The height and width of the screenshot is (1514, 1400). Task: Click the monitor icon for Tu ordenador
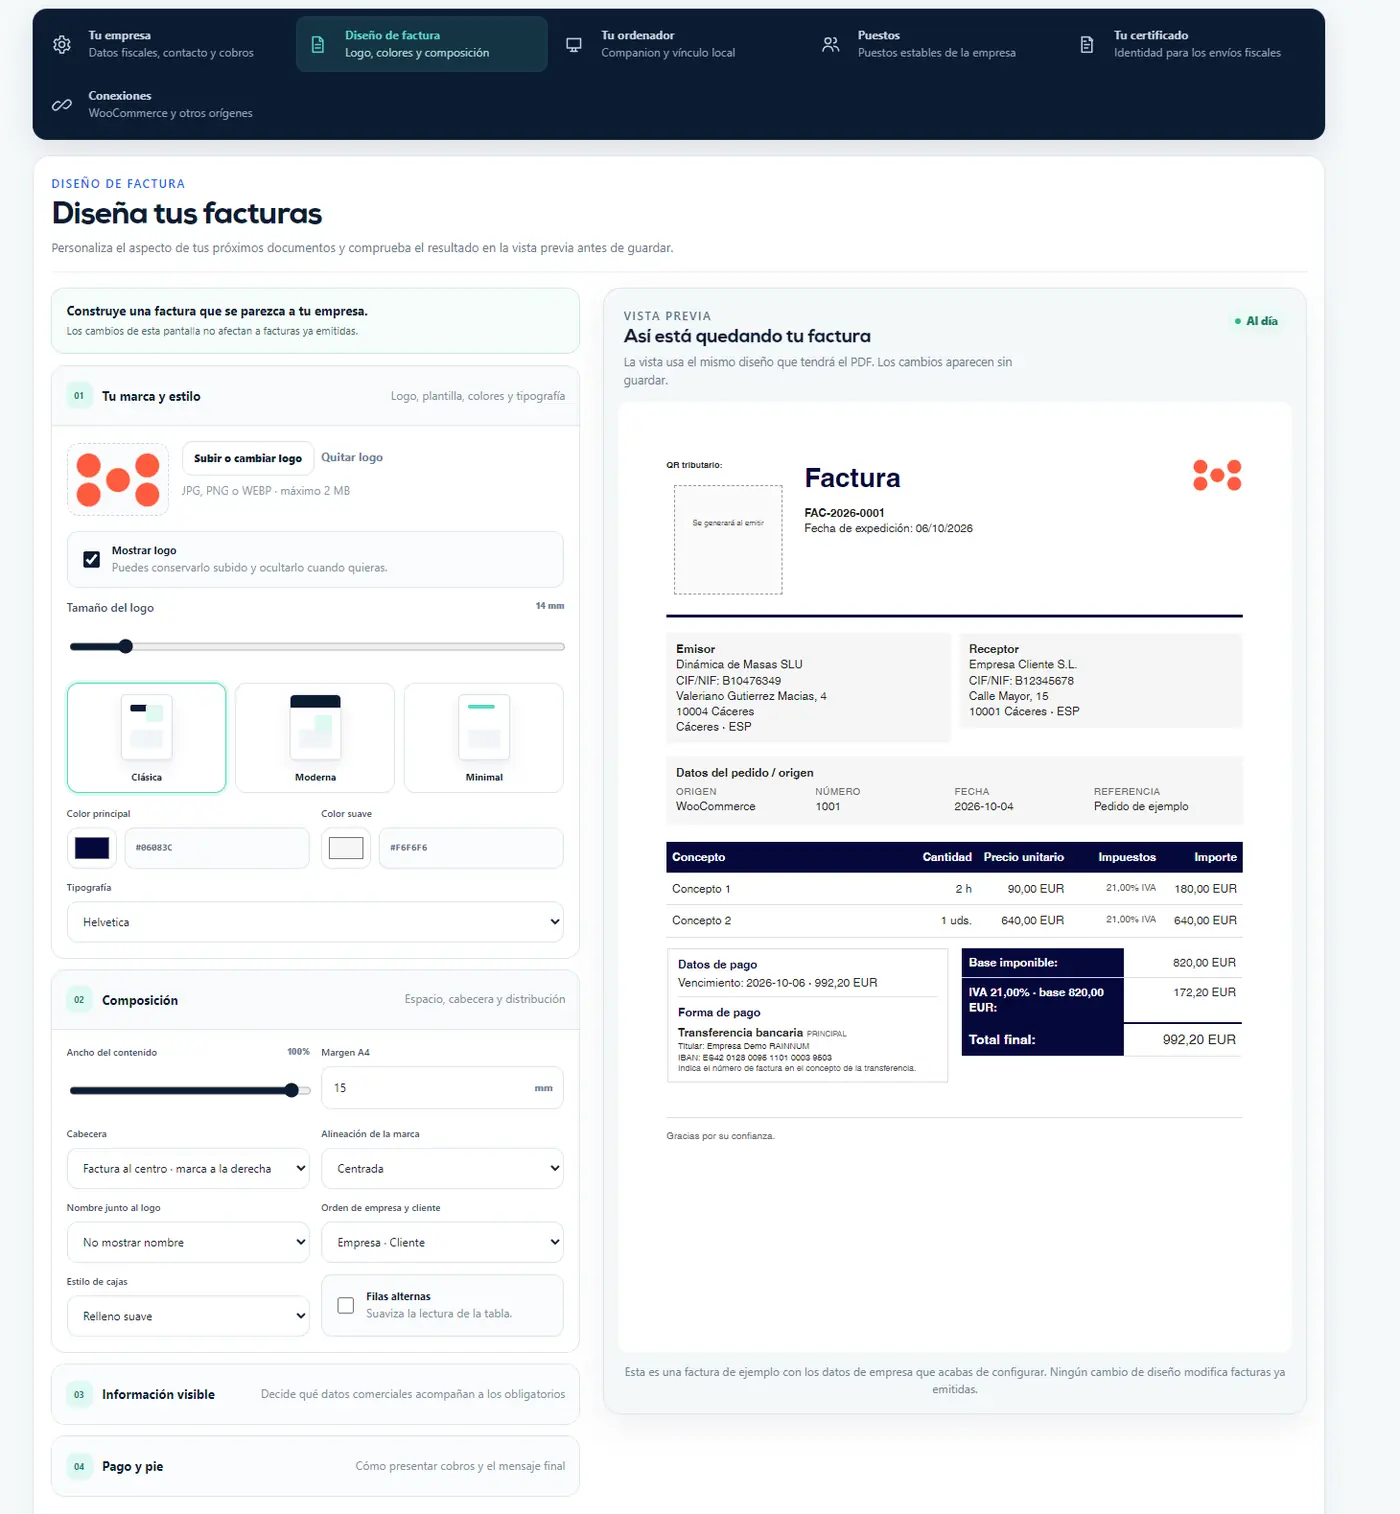point(574,44)
